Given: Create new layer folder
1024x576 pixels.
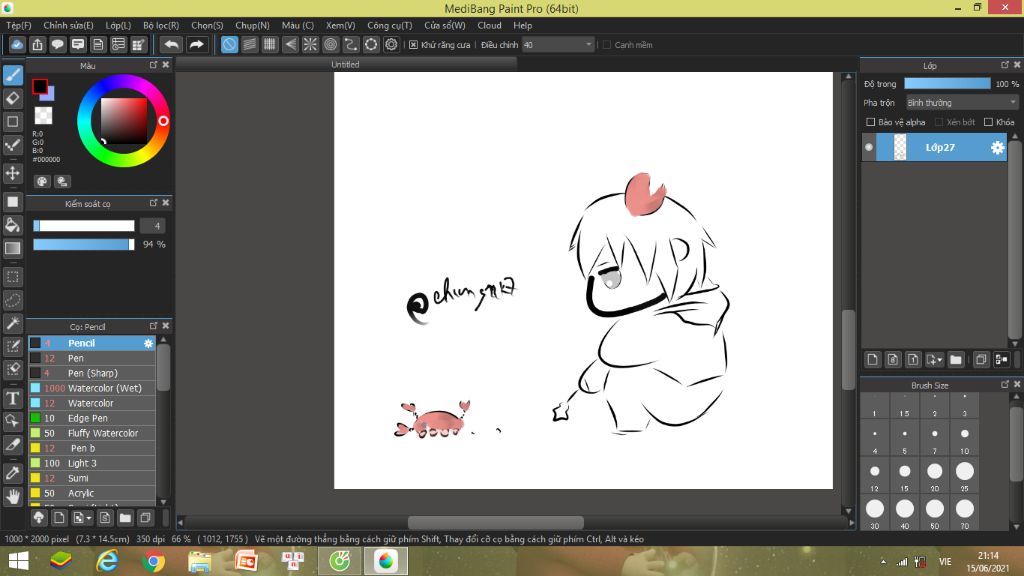Looking at the screenshot, I should click(956, 360).
